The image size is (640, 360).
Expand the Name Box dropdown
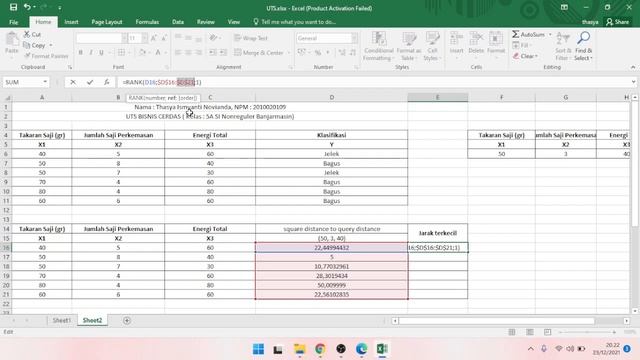point(45,82)
